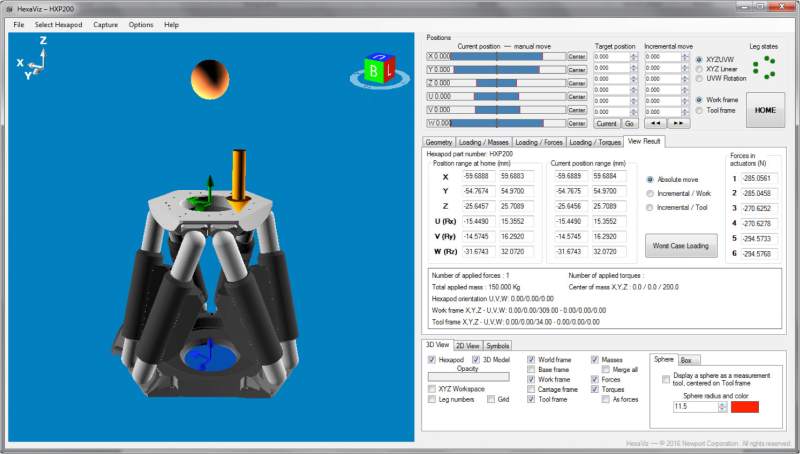Turn on Leg numbers display
800x454 pixels.
click(x=433, y=399)
